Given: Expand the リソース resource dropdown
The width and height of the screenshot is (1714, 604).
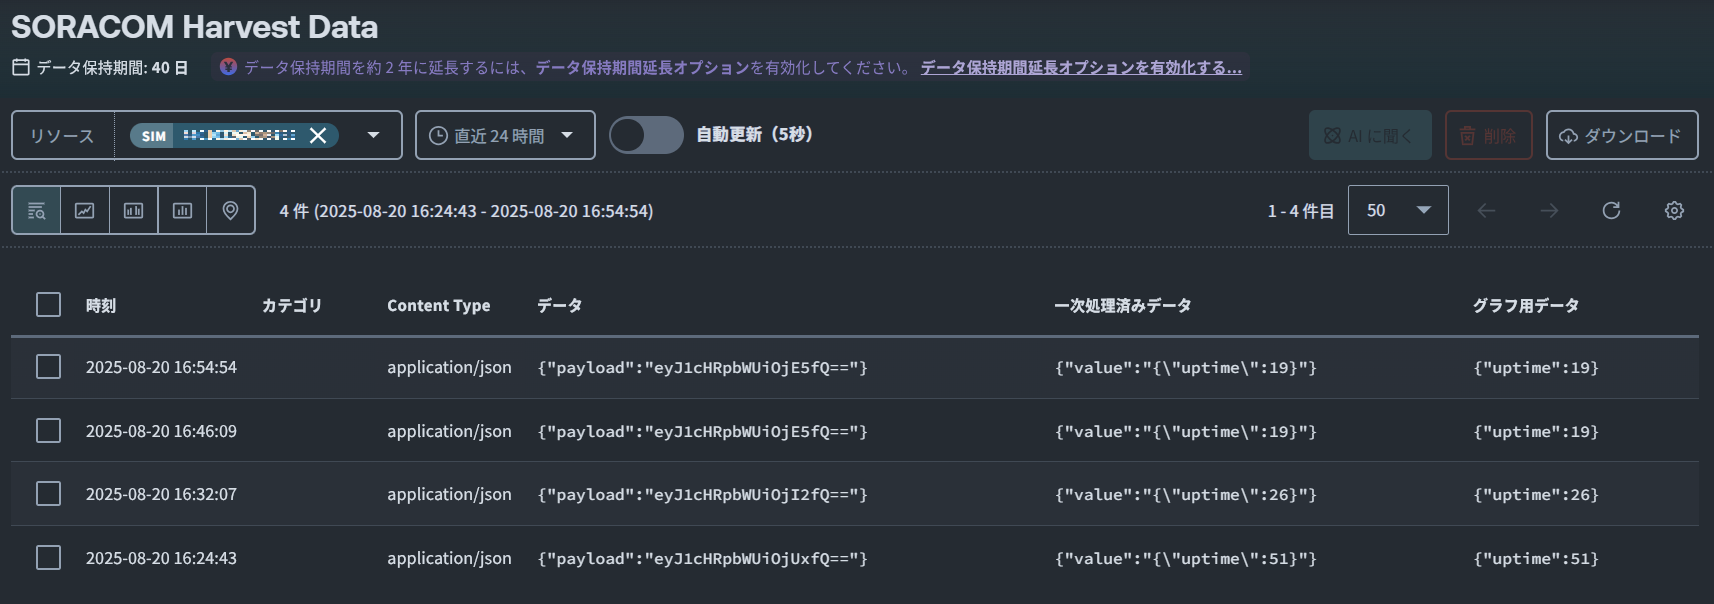Looking at the screenshot, I should (x=373, y=135).
